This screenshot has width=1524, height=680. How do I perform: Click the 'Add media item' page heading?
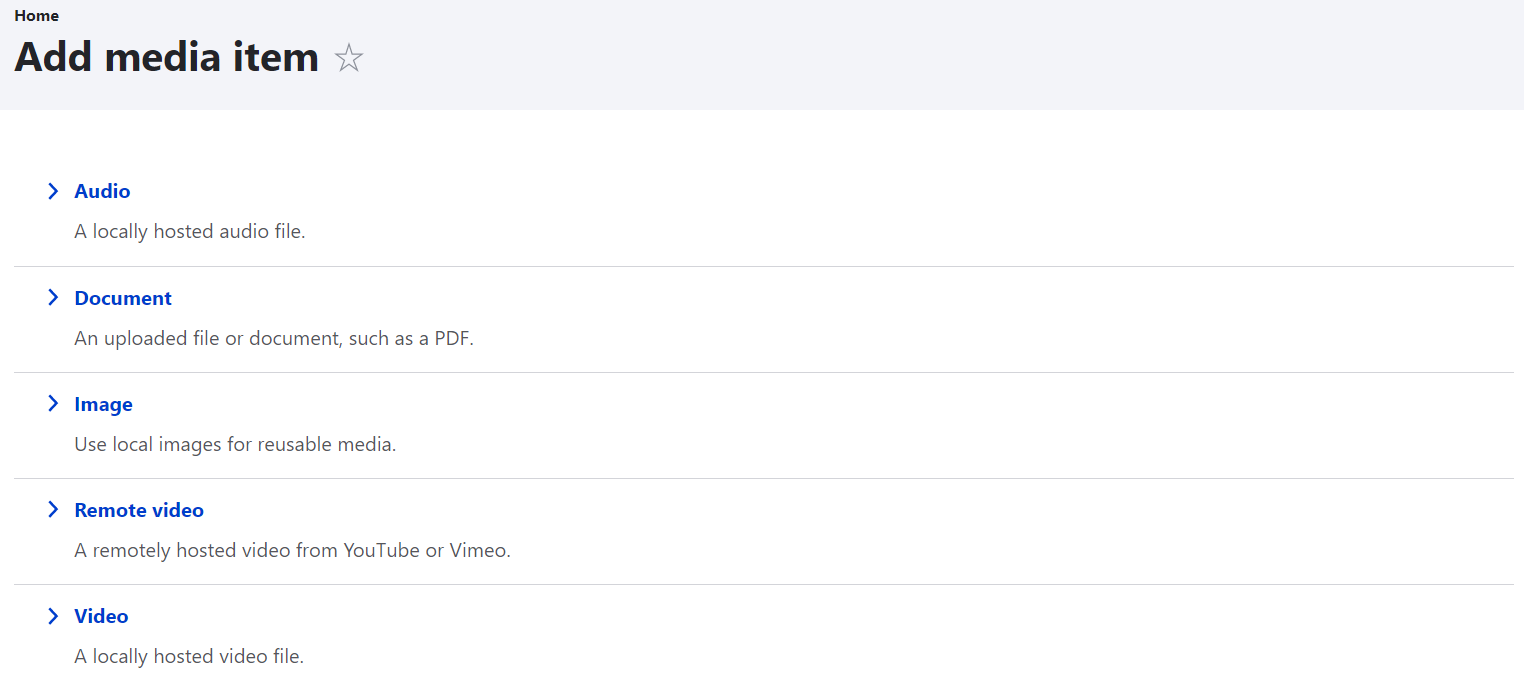click(x=166, y=58)
